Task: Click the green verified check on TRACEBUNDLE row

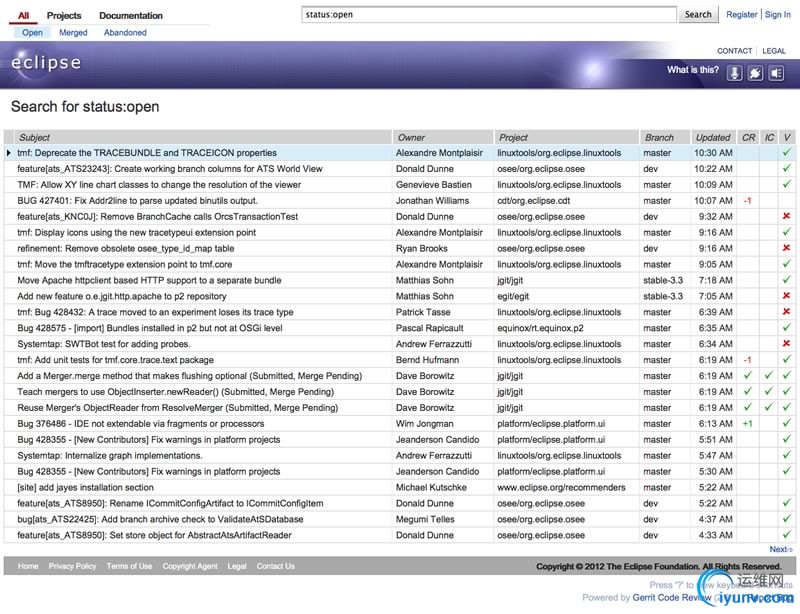Action: (x=787, y=152)
